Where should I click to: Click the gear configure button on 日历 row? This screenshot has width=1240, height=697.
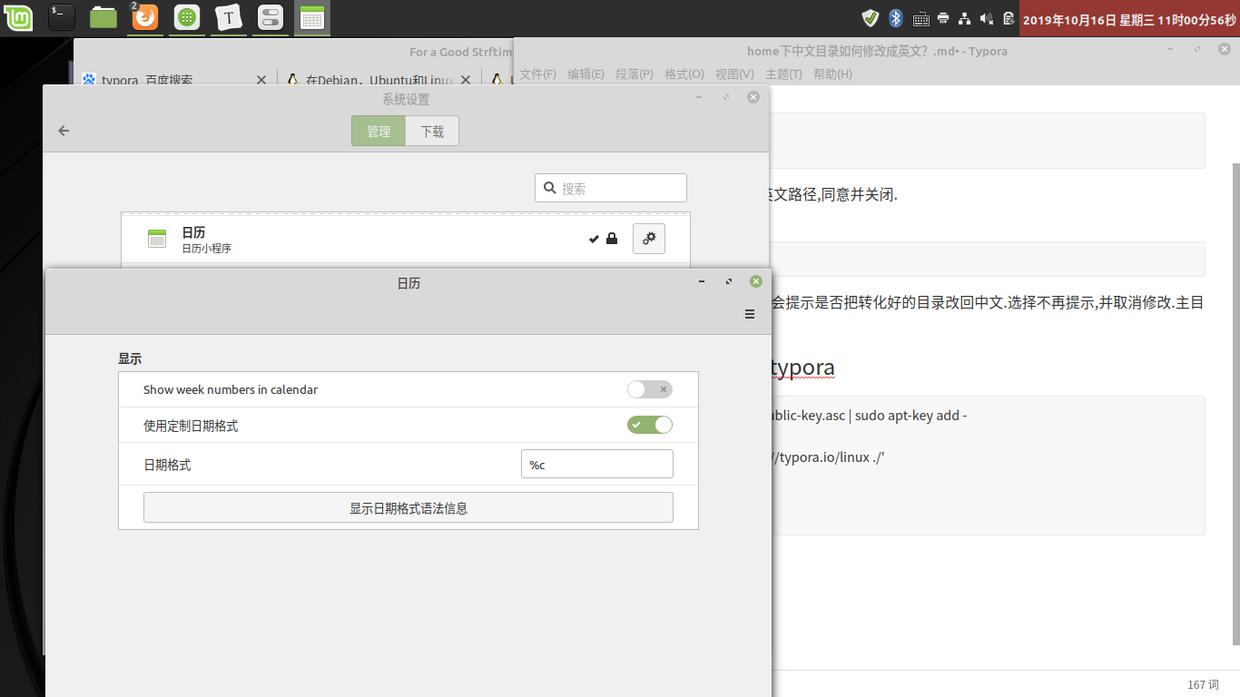point(648,238)
